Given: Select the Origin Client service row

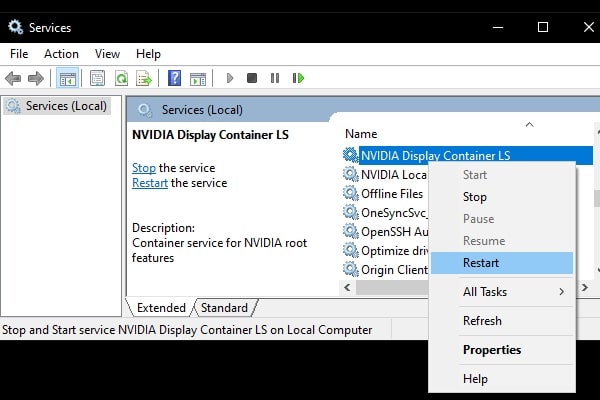Looking at the screenshot, I should [x=385, y=270].
